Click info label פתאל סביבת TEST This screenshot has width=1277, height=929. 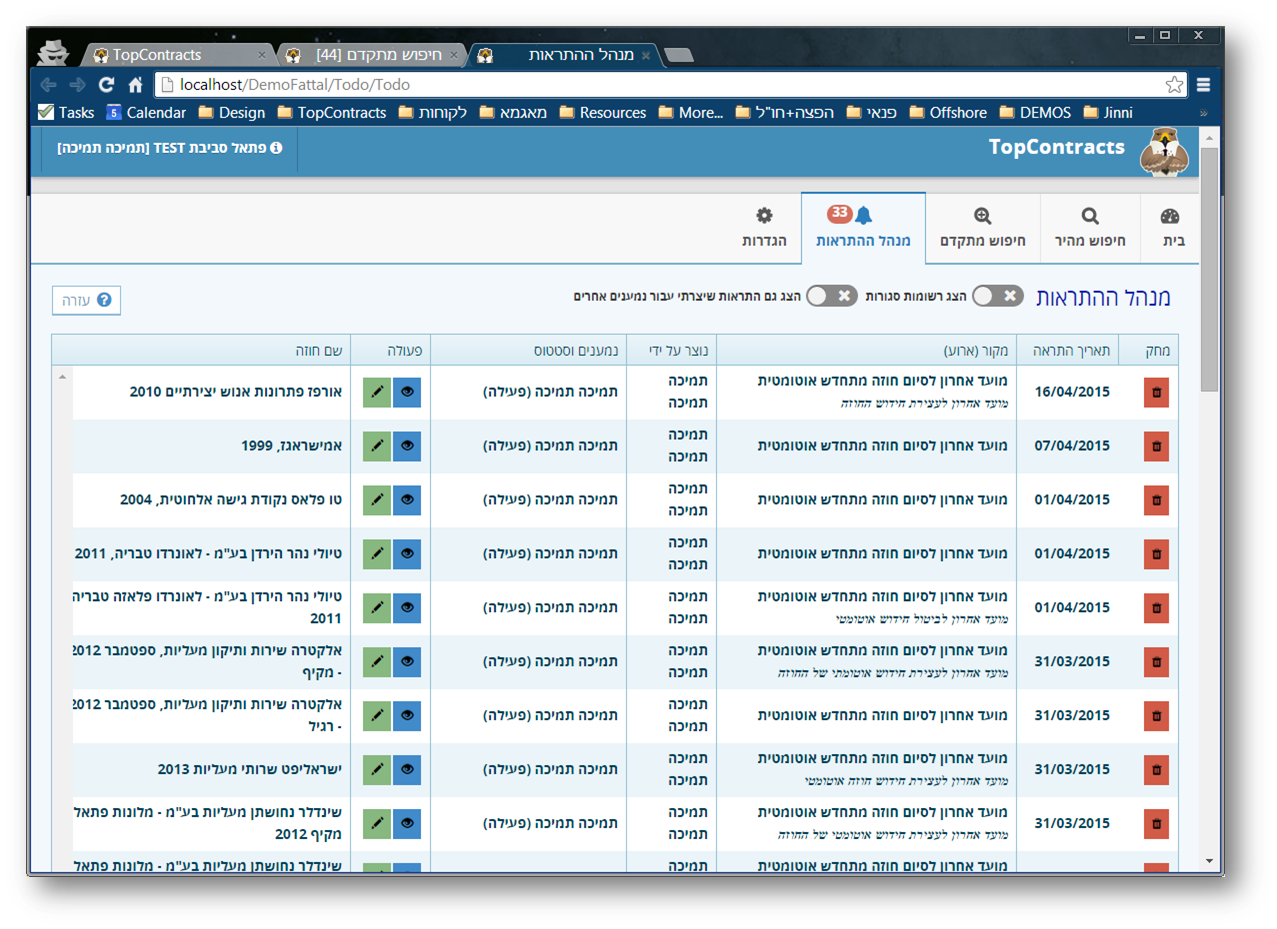(170, 148)
